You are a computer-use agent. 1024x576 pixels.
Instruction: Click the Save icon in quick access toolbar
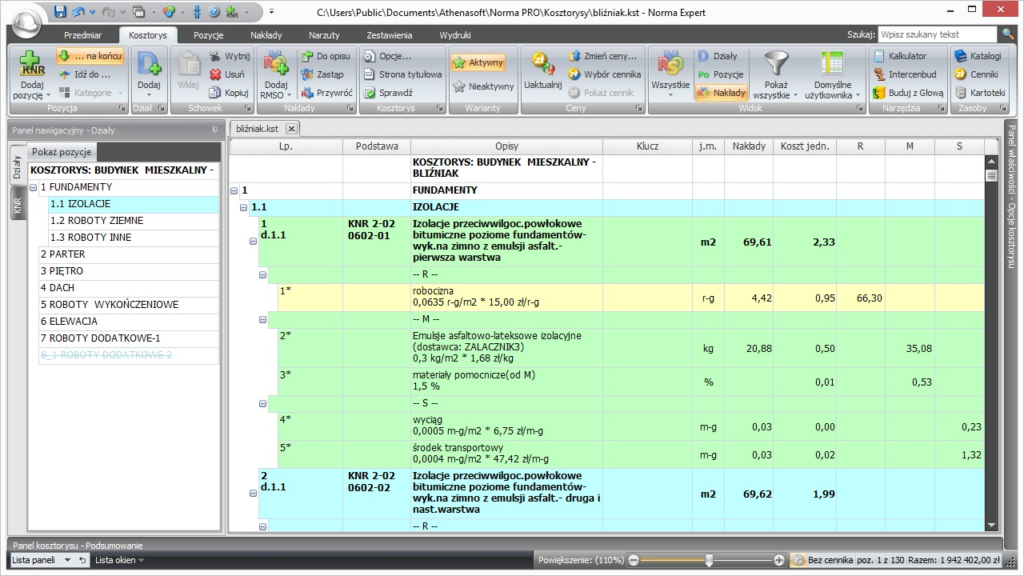pyautogui.click(x=60, y=12)
